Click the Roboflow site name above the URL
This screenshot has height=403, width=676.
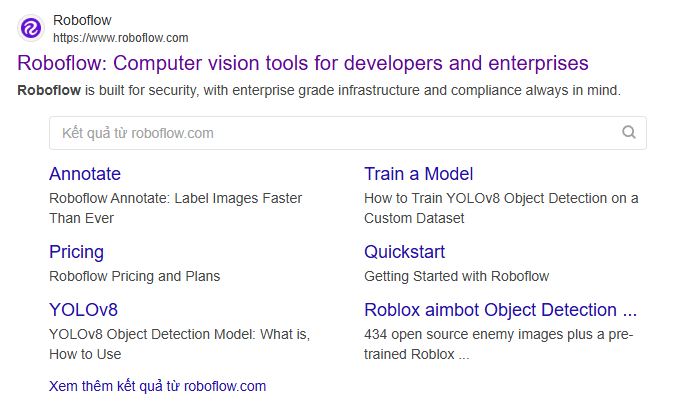(x=83, y=20)
